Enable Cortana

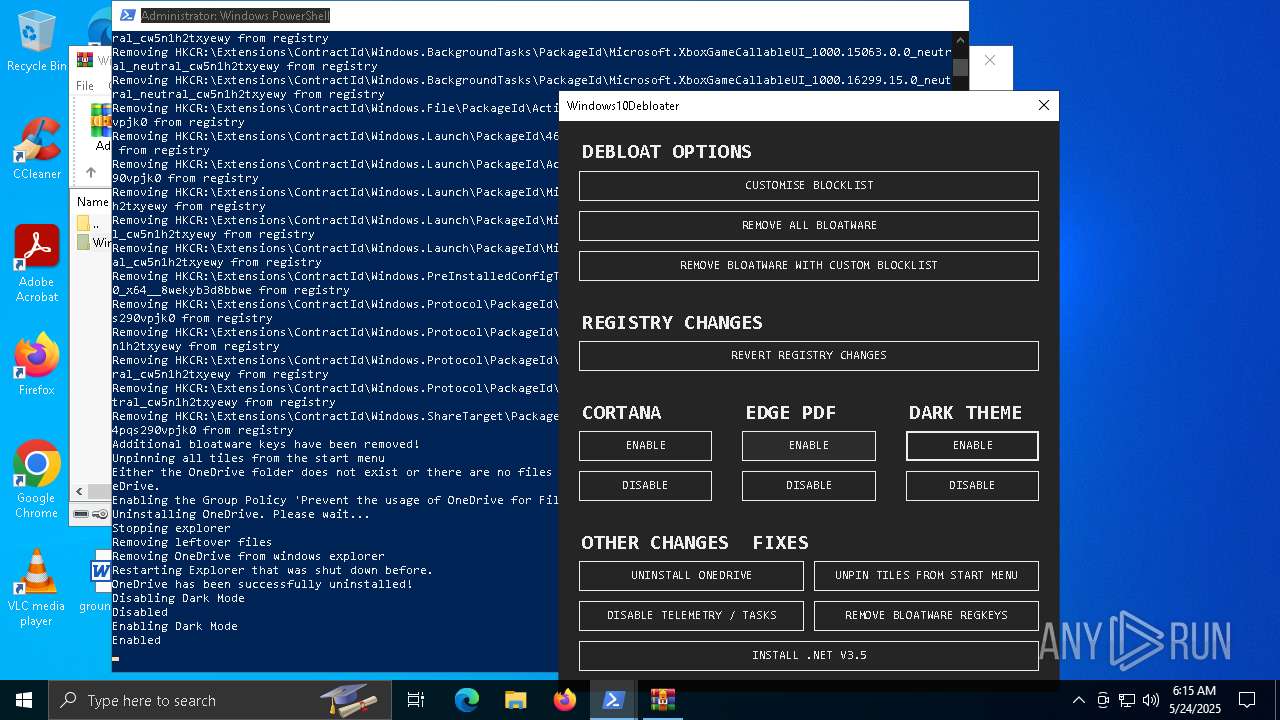pyautogui.click(x=645, y=446)
